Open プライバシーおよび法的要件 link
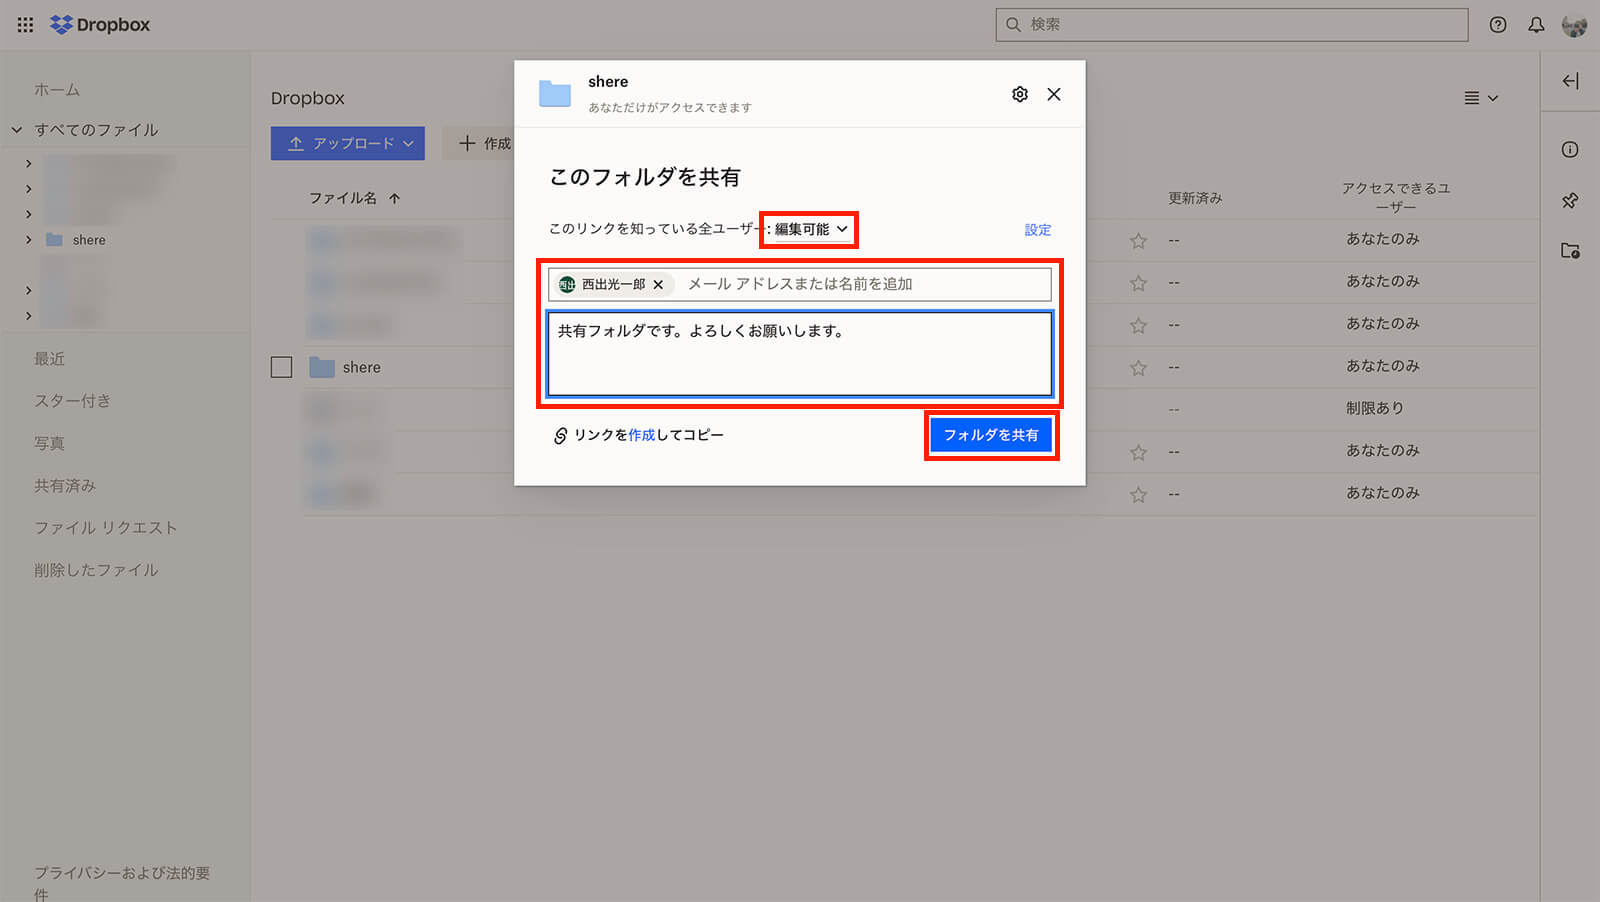 click(122, 884)
